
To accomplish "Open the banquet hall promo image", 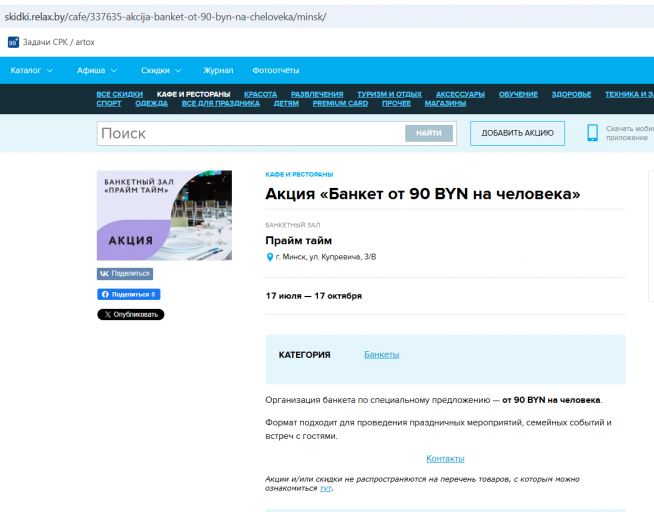I will (x=164, y=215).
